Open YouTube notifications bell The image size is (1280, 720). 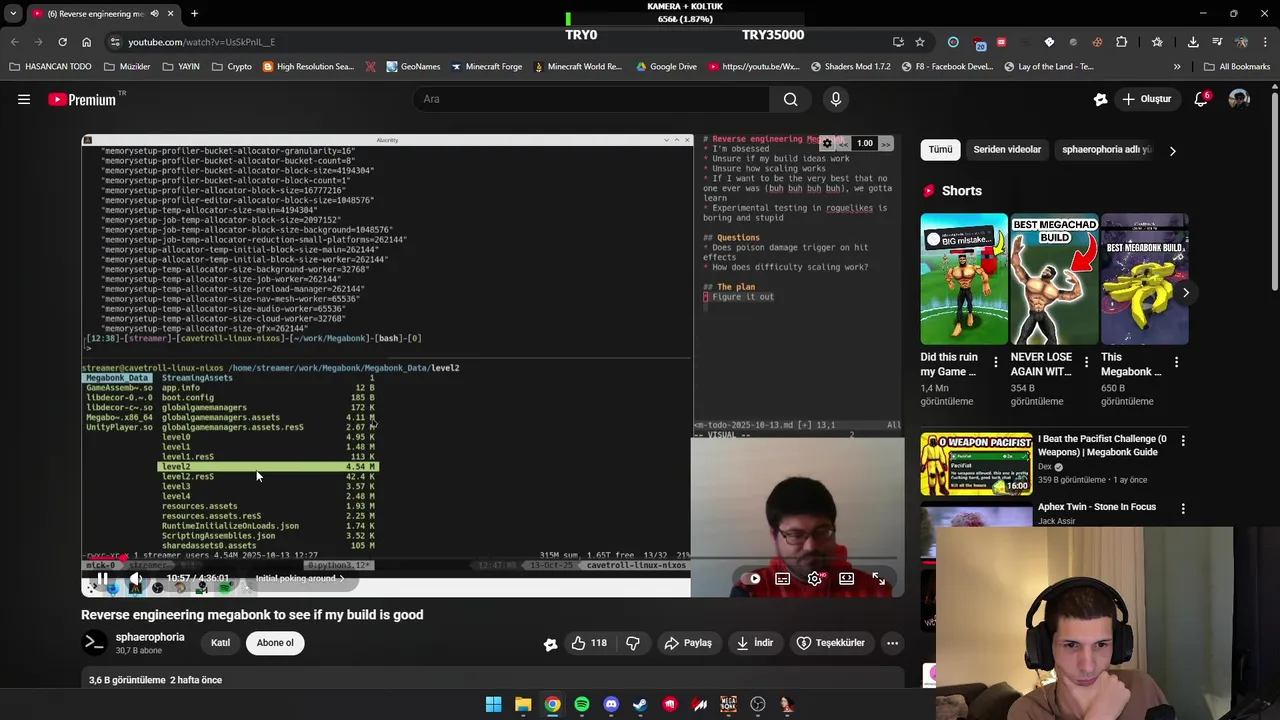(x=1201, y=99)
